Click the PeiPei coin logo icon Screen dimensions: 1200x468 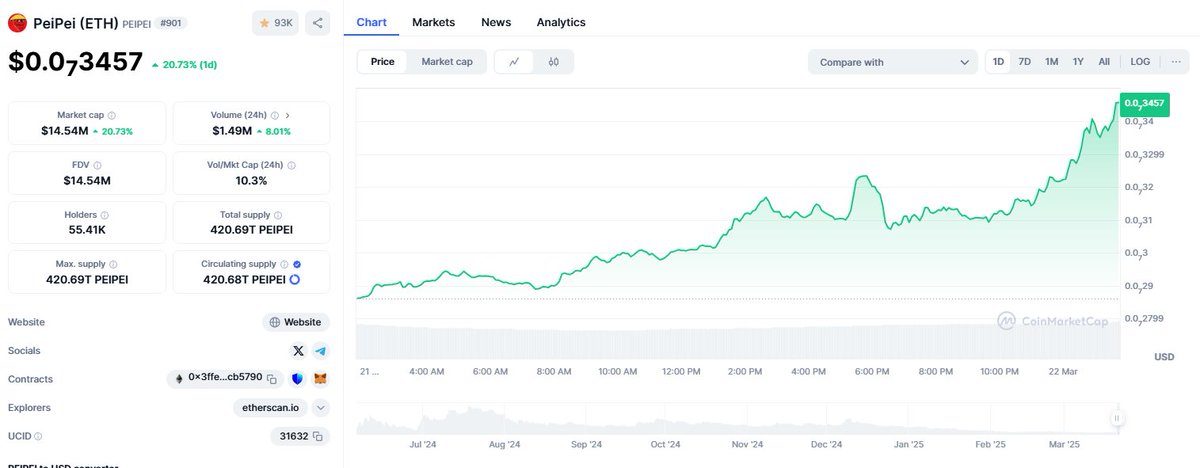(17, 22)
